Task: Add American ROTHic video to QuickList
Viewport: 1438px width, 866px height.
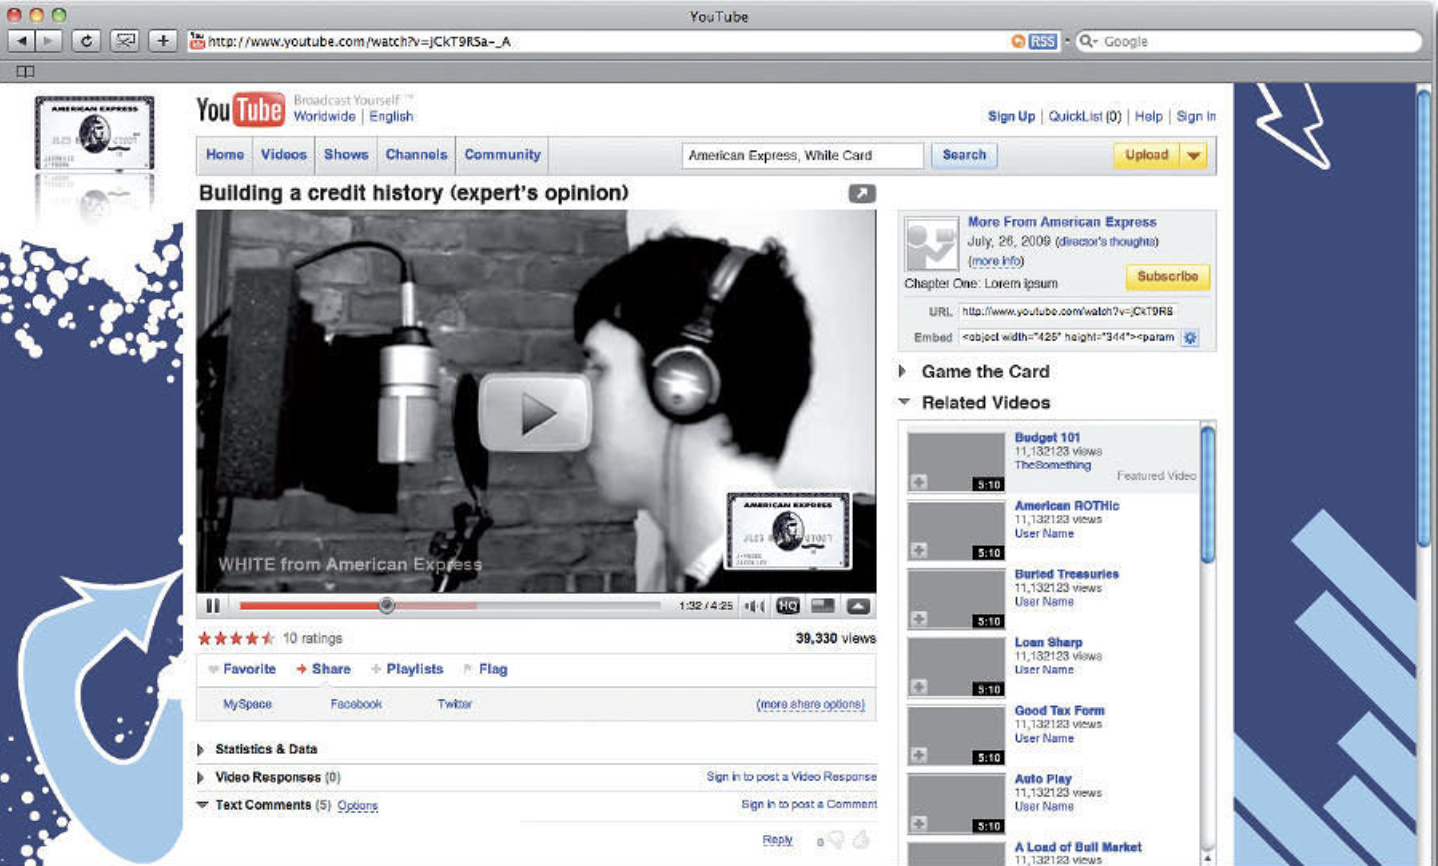Action: coord(919,551)
